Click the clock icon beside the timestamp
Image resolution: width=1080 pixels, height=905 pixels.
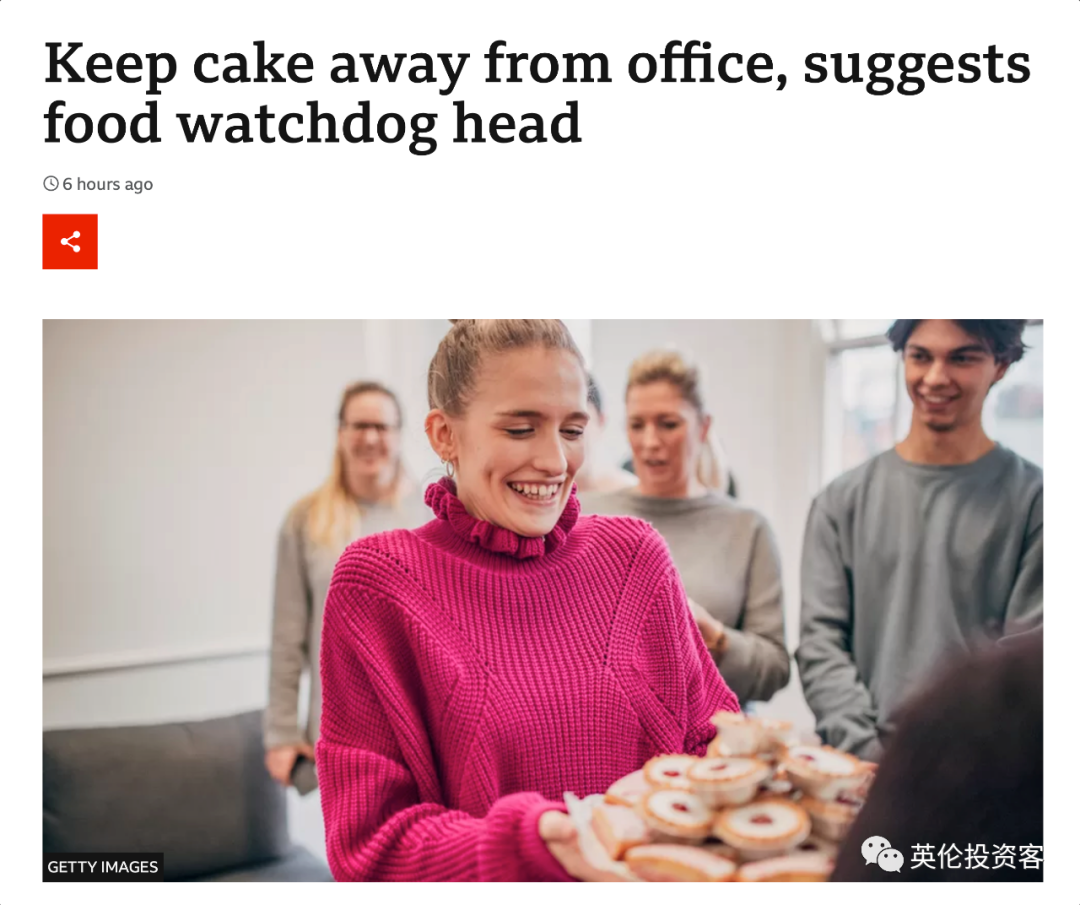[51, 183]
